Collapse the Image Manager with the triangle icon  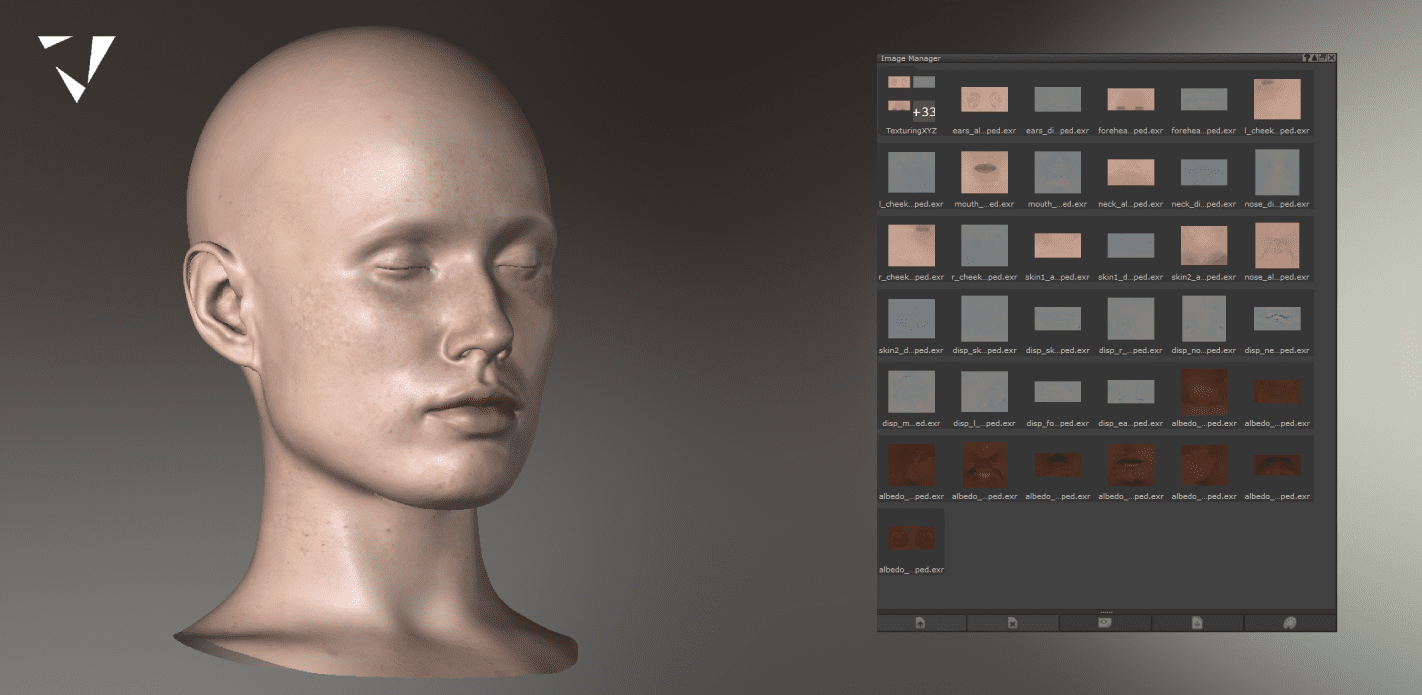pos(1314,58)
